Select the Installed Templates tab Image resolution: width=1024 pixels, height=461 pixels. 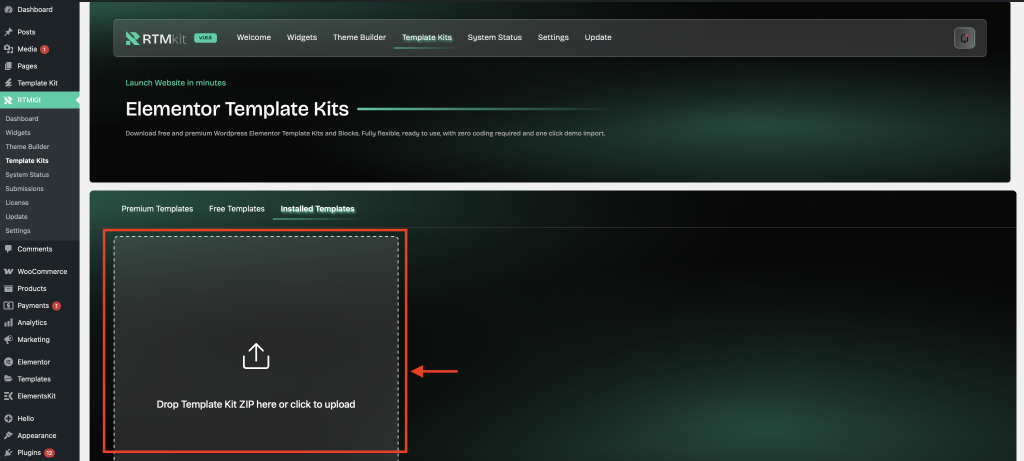click(317, 209)
